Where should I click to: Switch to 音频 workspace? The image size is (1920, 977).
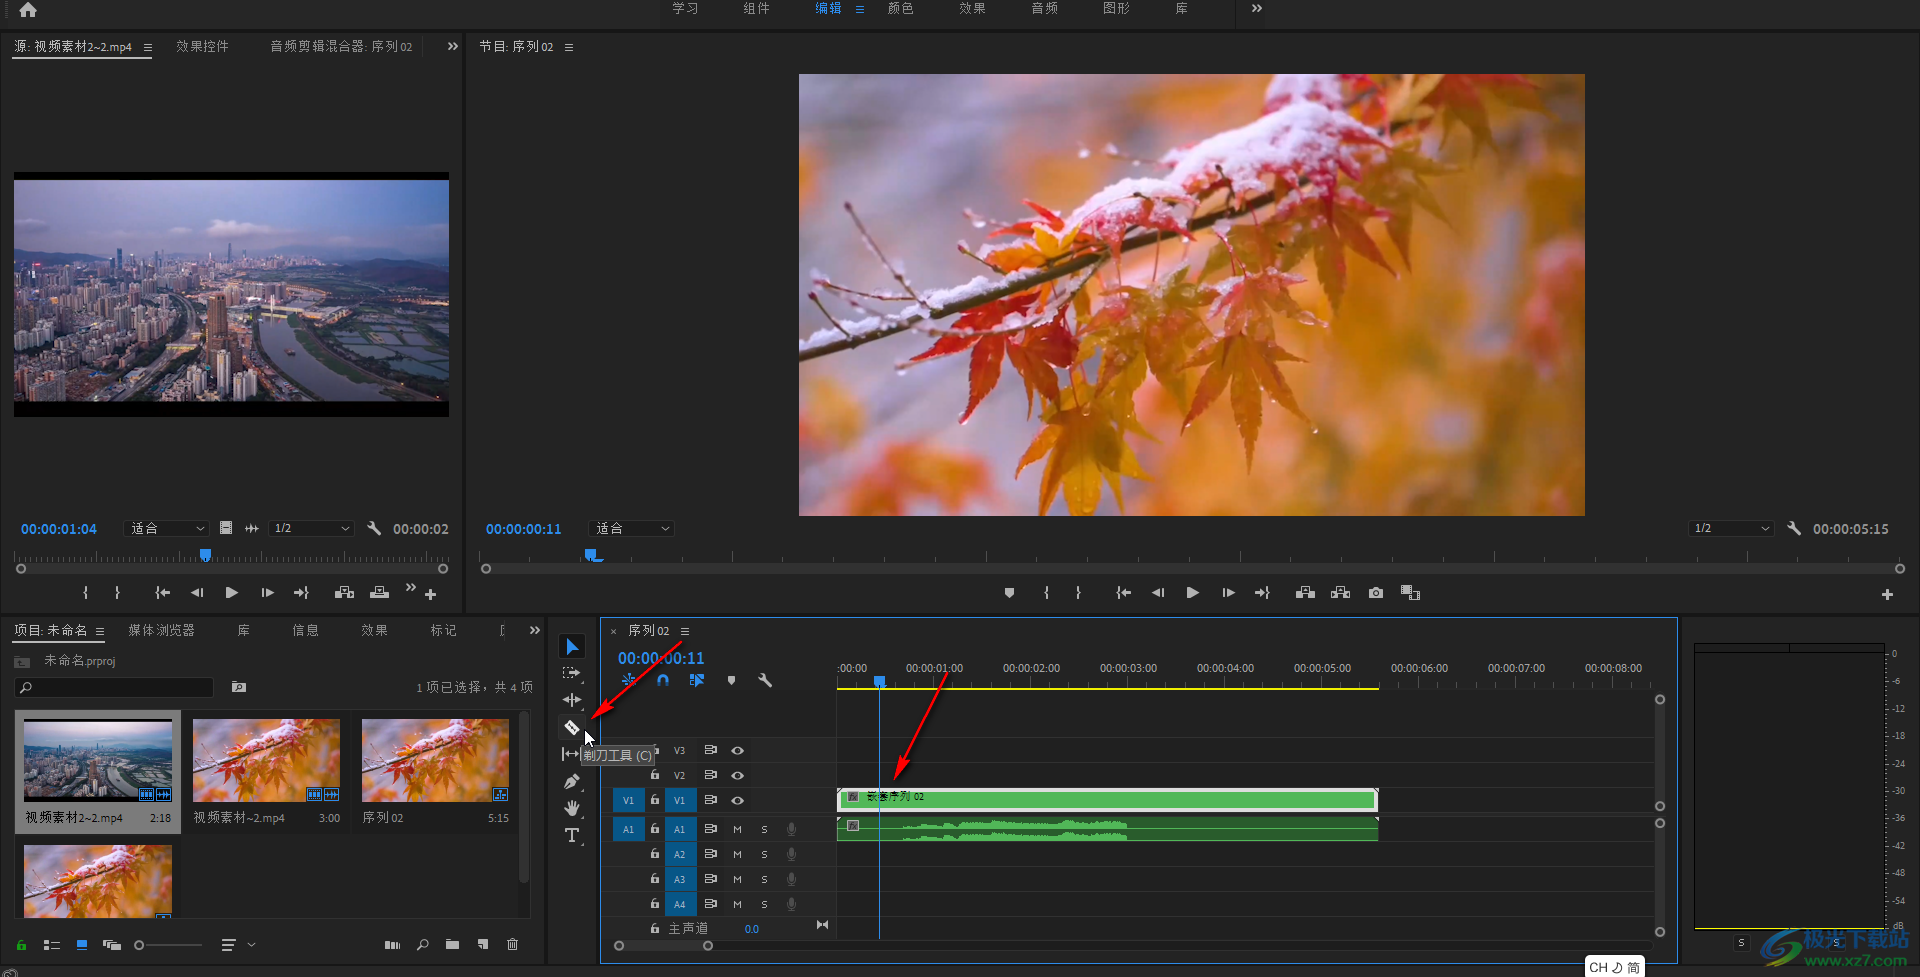coord(1044,9)
